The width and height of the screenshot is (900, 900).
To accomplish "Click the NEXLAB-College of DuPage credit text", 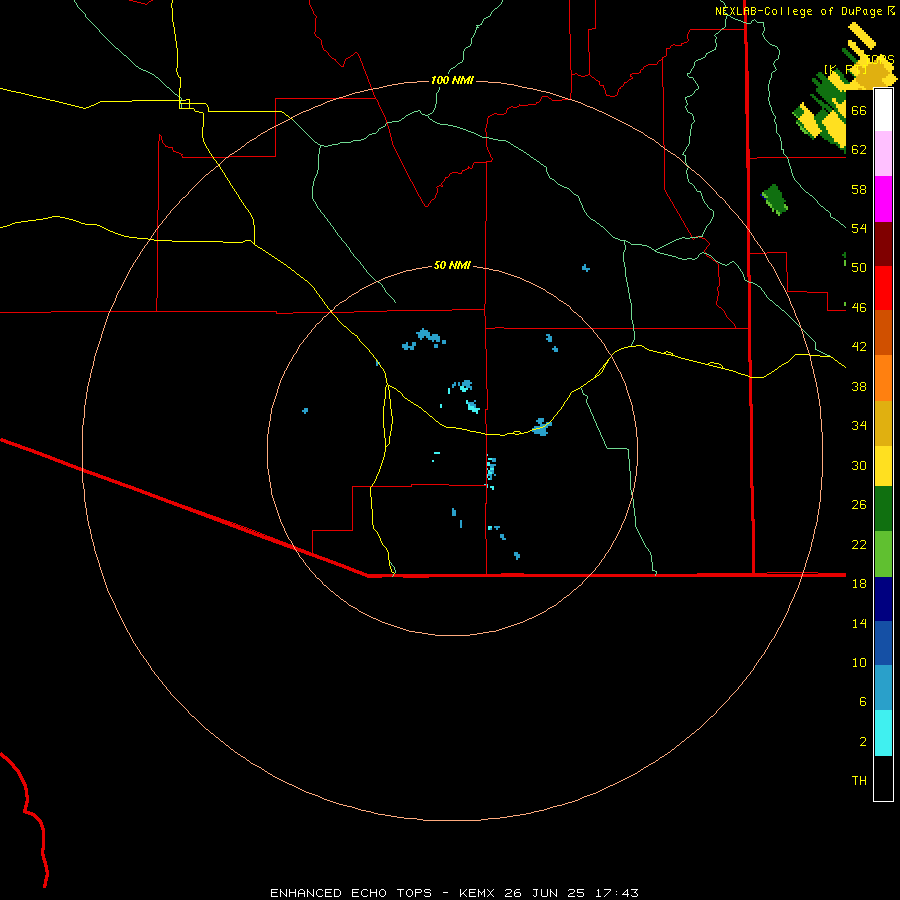I will pos(799,11).
